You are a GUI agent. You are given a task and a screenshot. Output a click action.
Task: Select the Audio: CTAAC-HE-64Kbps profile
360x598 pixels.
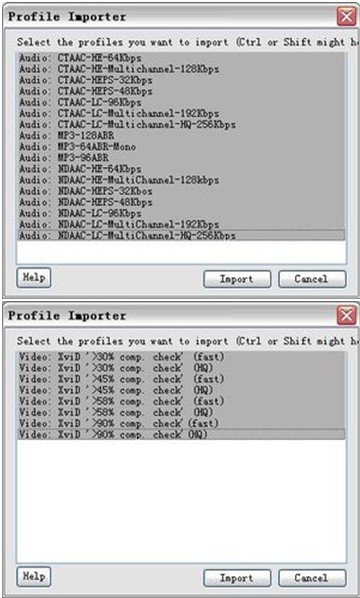(x=180, y=58)
